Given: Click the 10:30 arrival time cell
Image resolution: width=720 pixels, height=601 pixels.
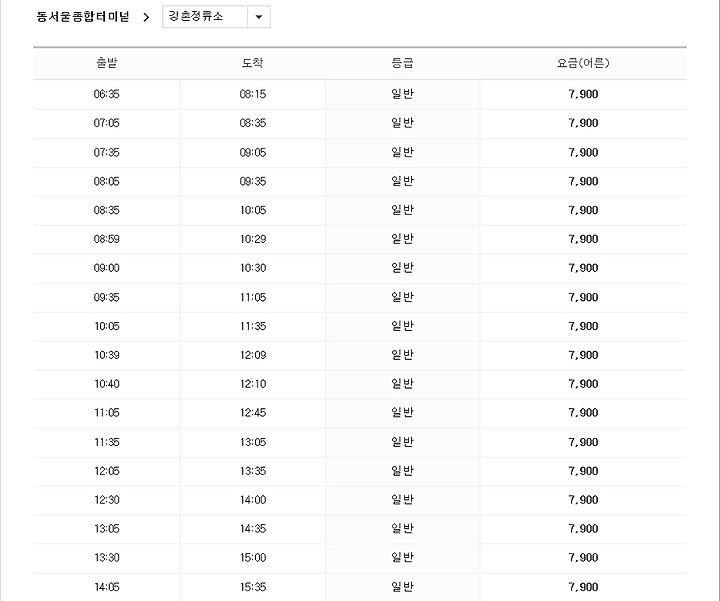Looking at the screenshot, I should point(253,268).
